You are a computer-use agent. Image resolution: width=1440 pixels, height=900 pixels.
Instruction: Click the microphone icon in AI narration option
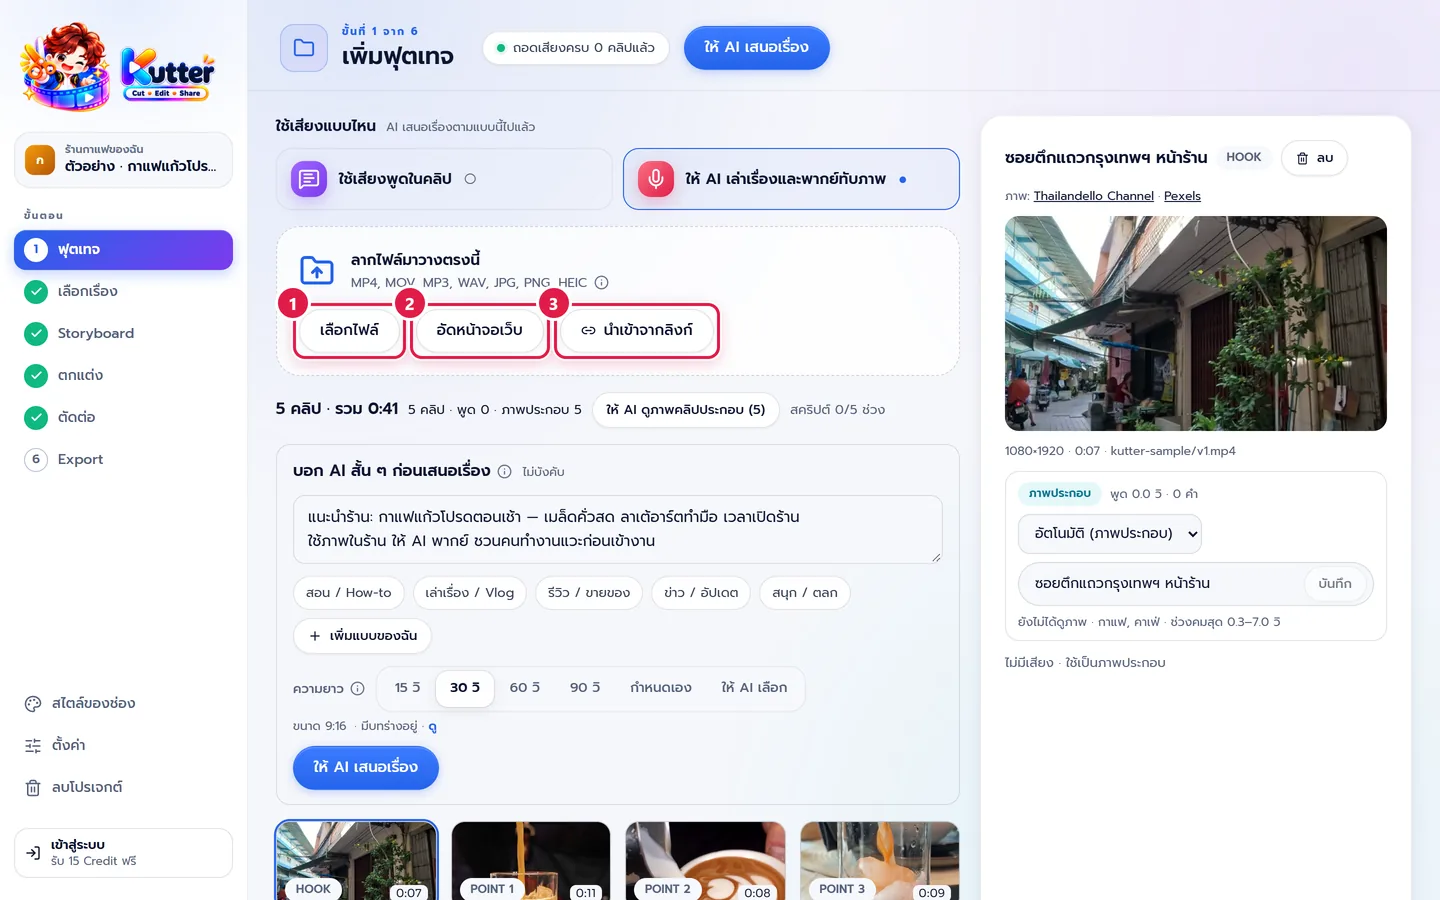[656, 179]
